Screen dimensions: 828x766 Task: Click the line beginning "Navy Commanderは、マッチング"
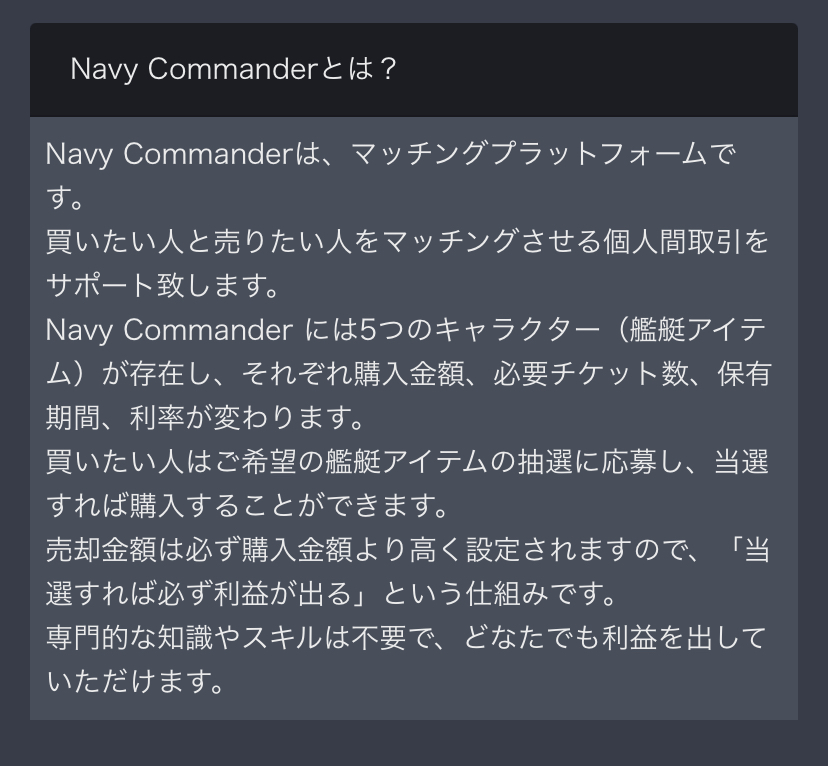pos(390,154)
